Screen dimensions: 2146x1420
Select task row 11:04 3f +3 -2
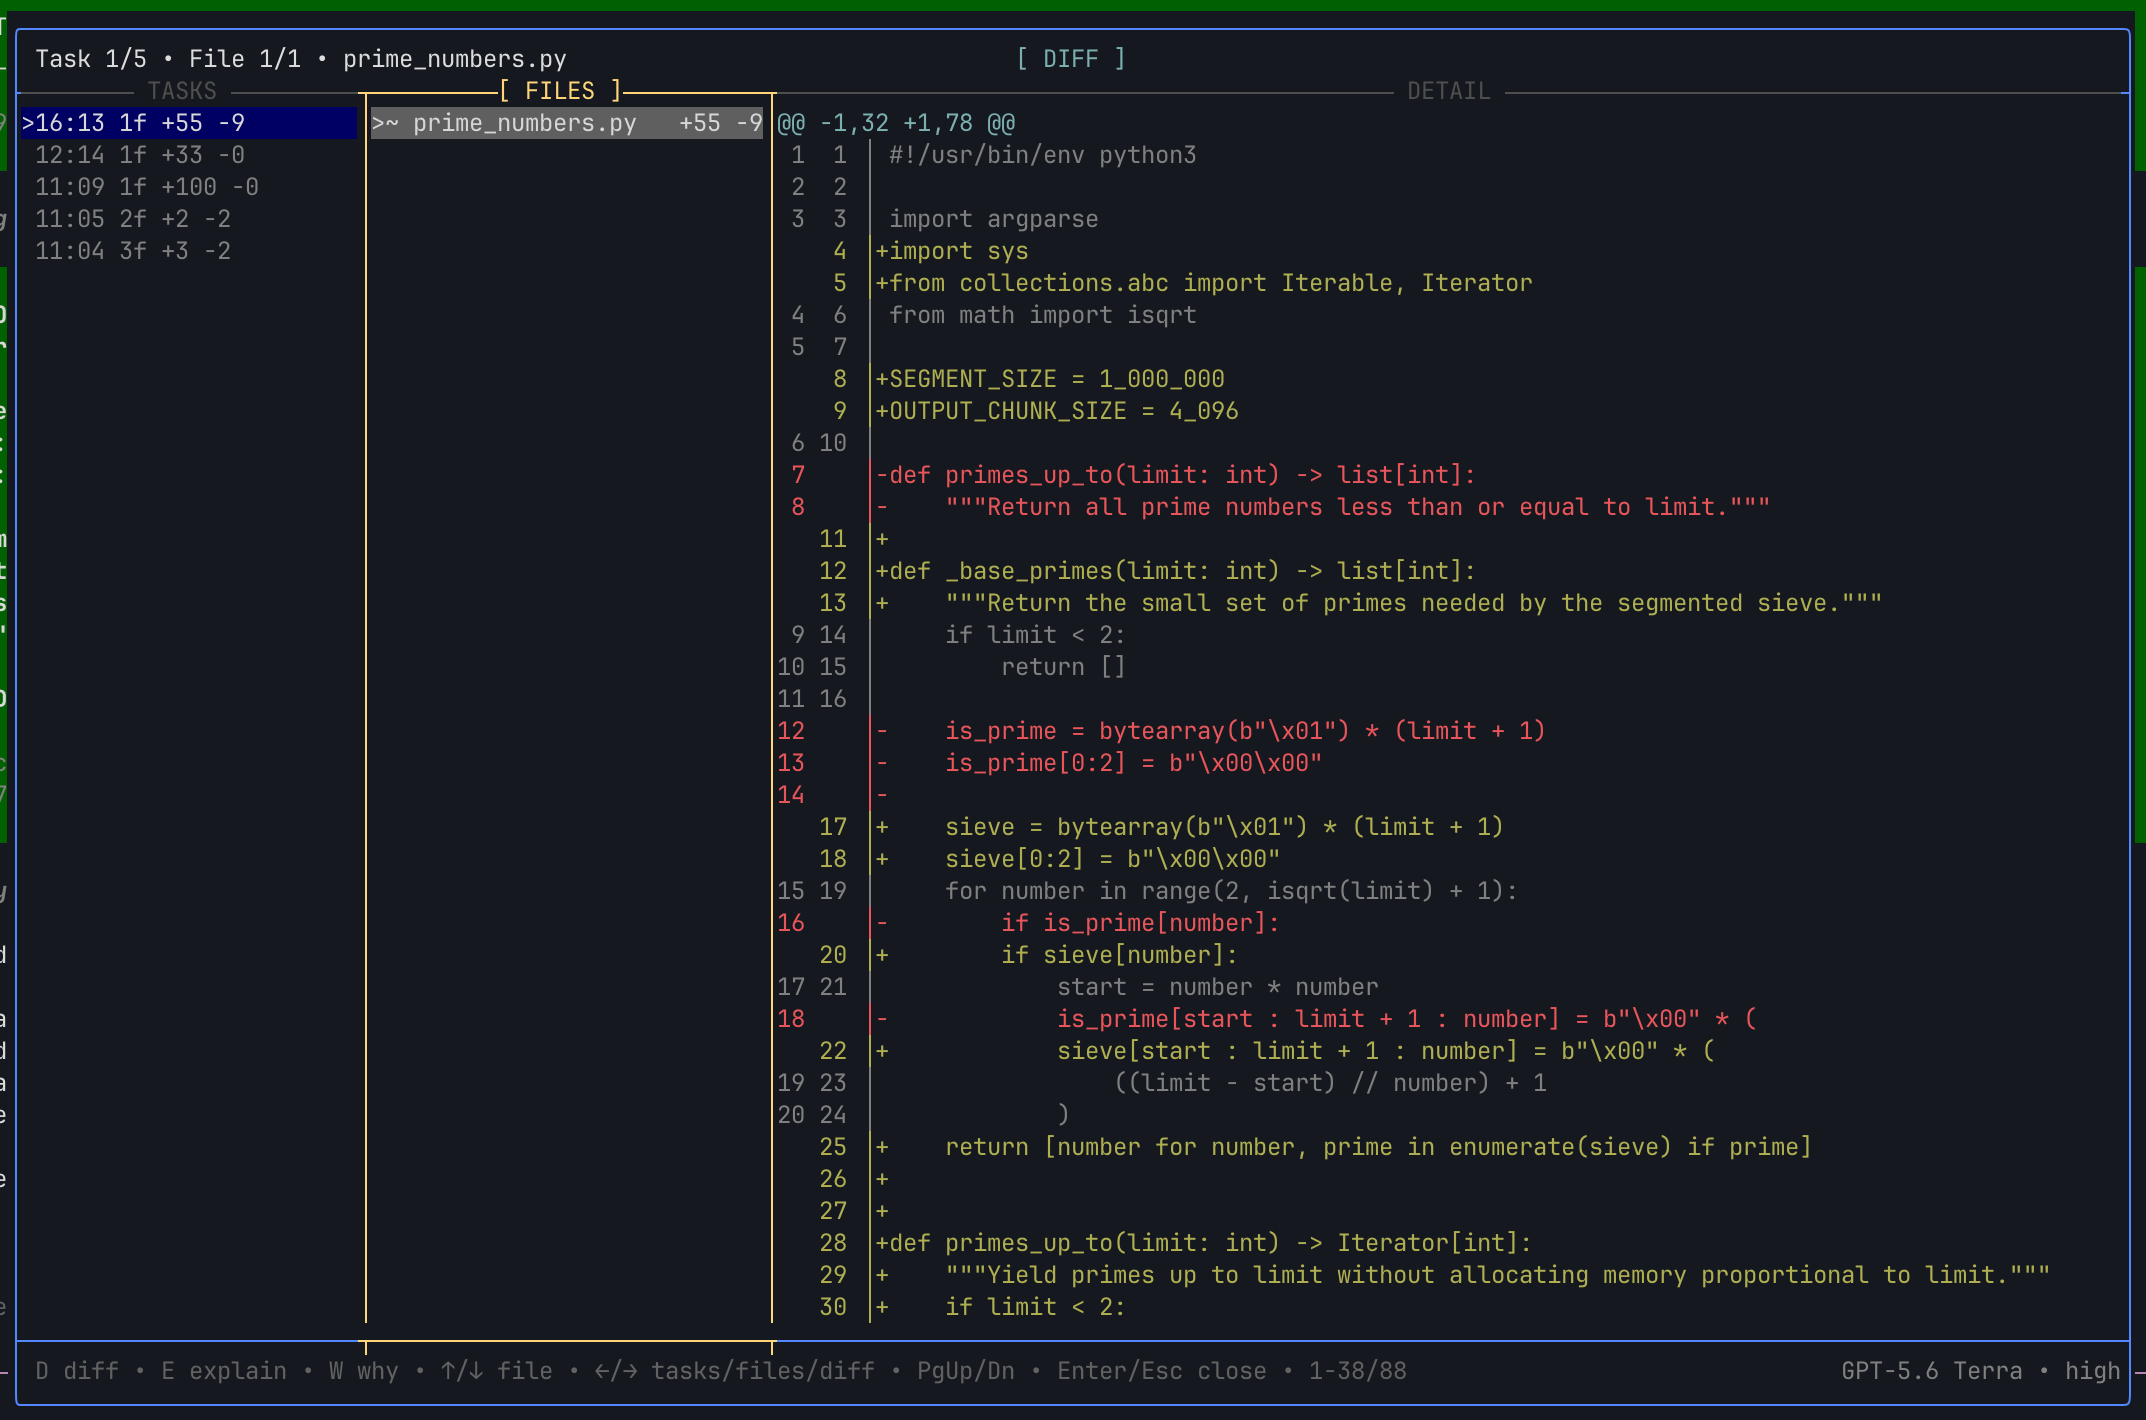tap(133, 251)
